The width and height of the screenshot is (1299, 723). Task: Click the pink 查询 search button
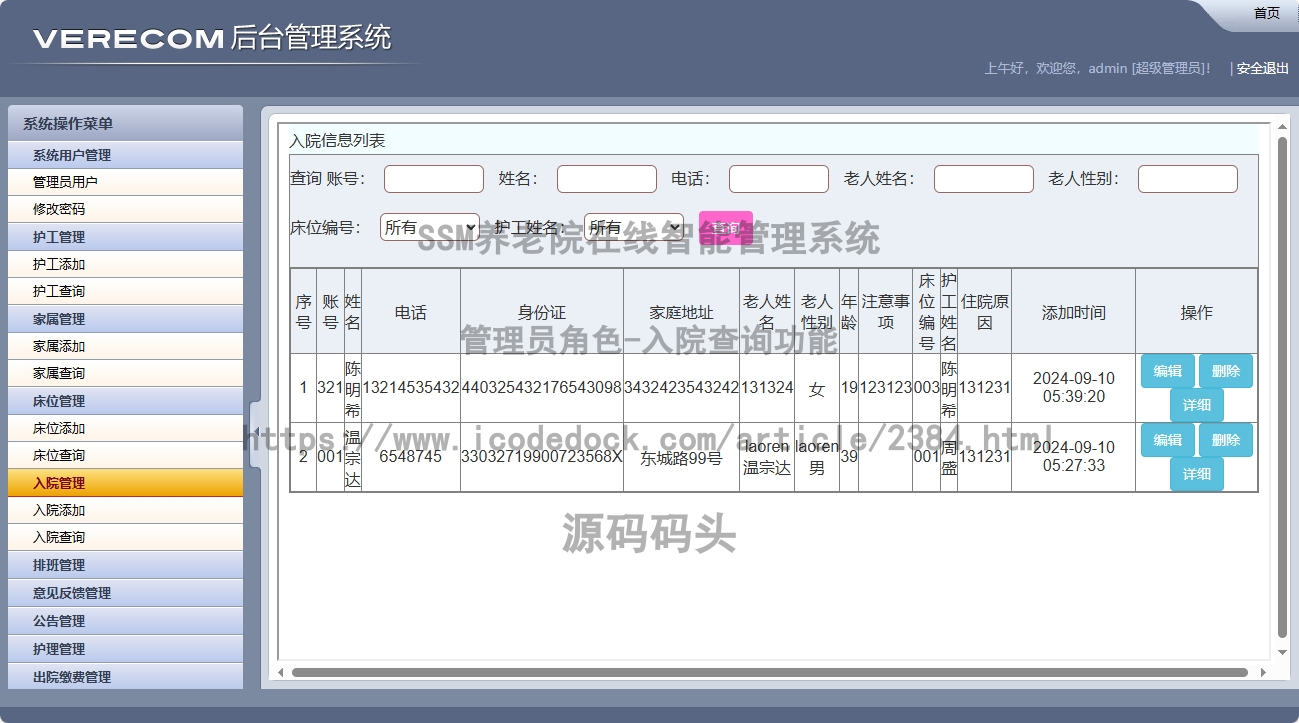point(726,227)
